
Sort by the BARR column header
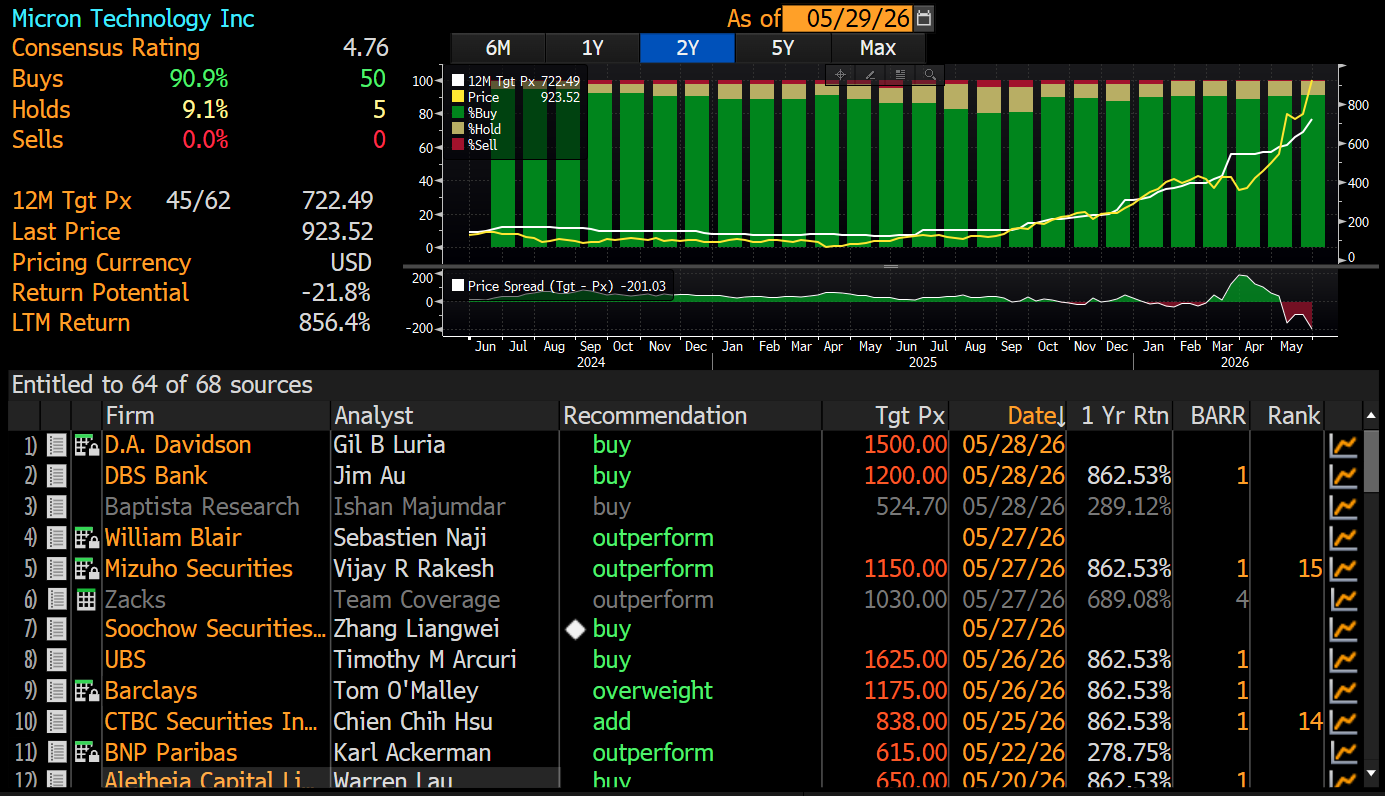[1212, 416]
